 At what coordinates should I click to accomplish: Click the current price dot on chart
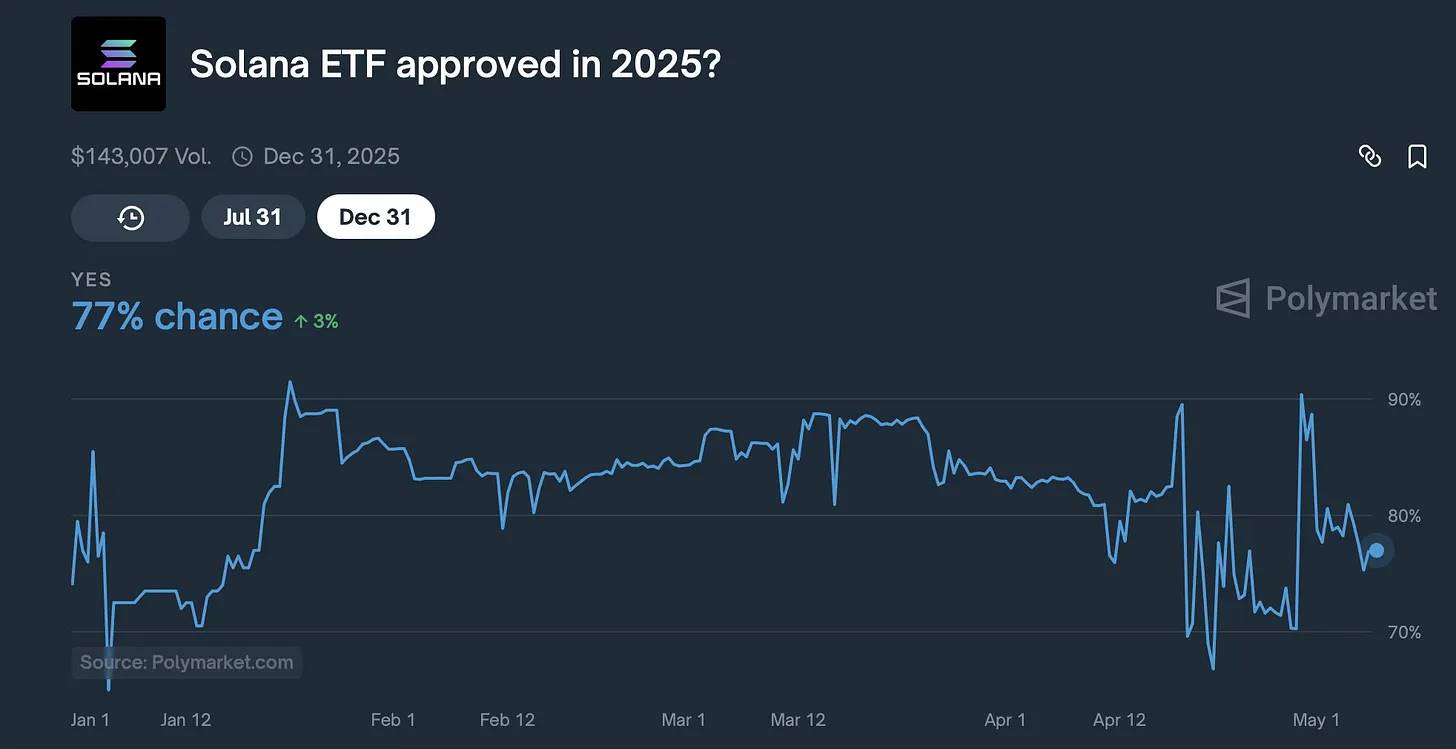1376,550
